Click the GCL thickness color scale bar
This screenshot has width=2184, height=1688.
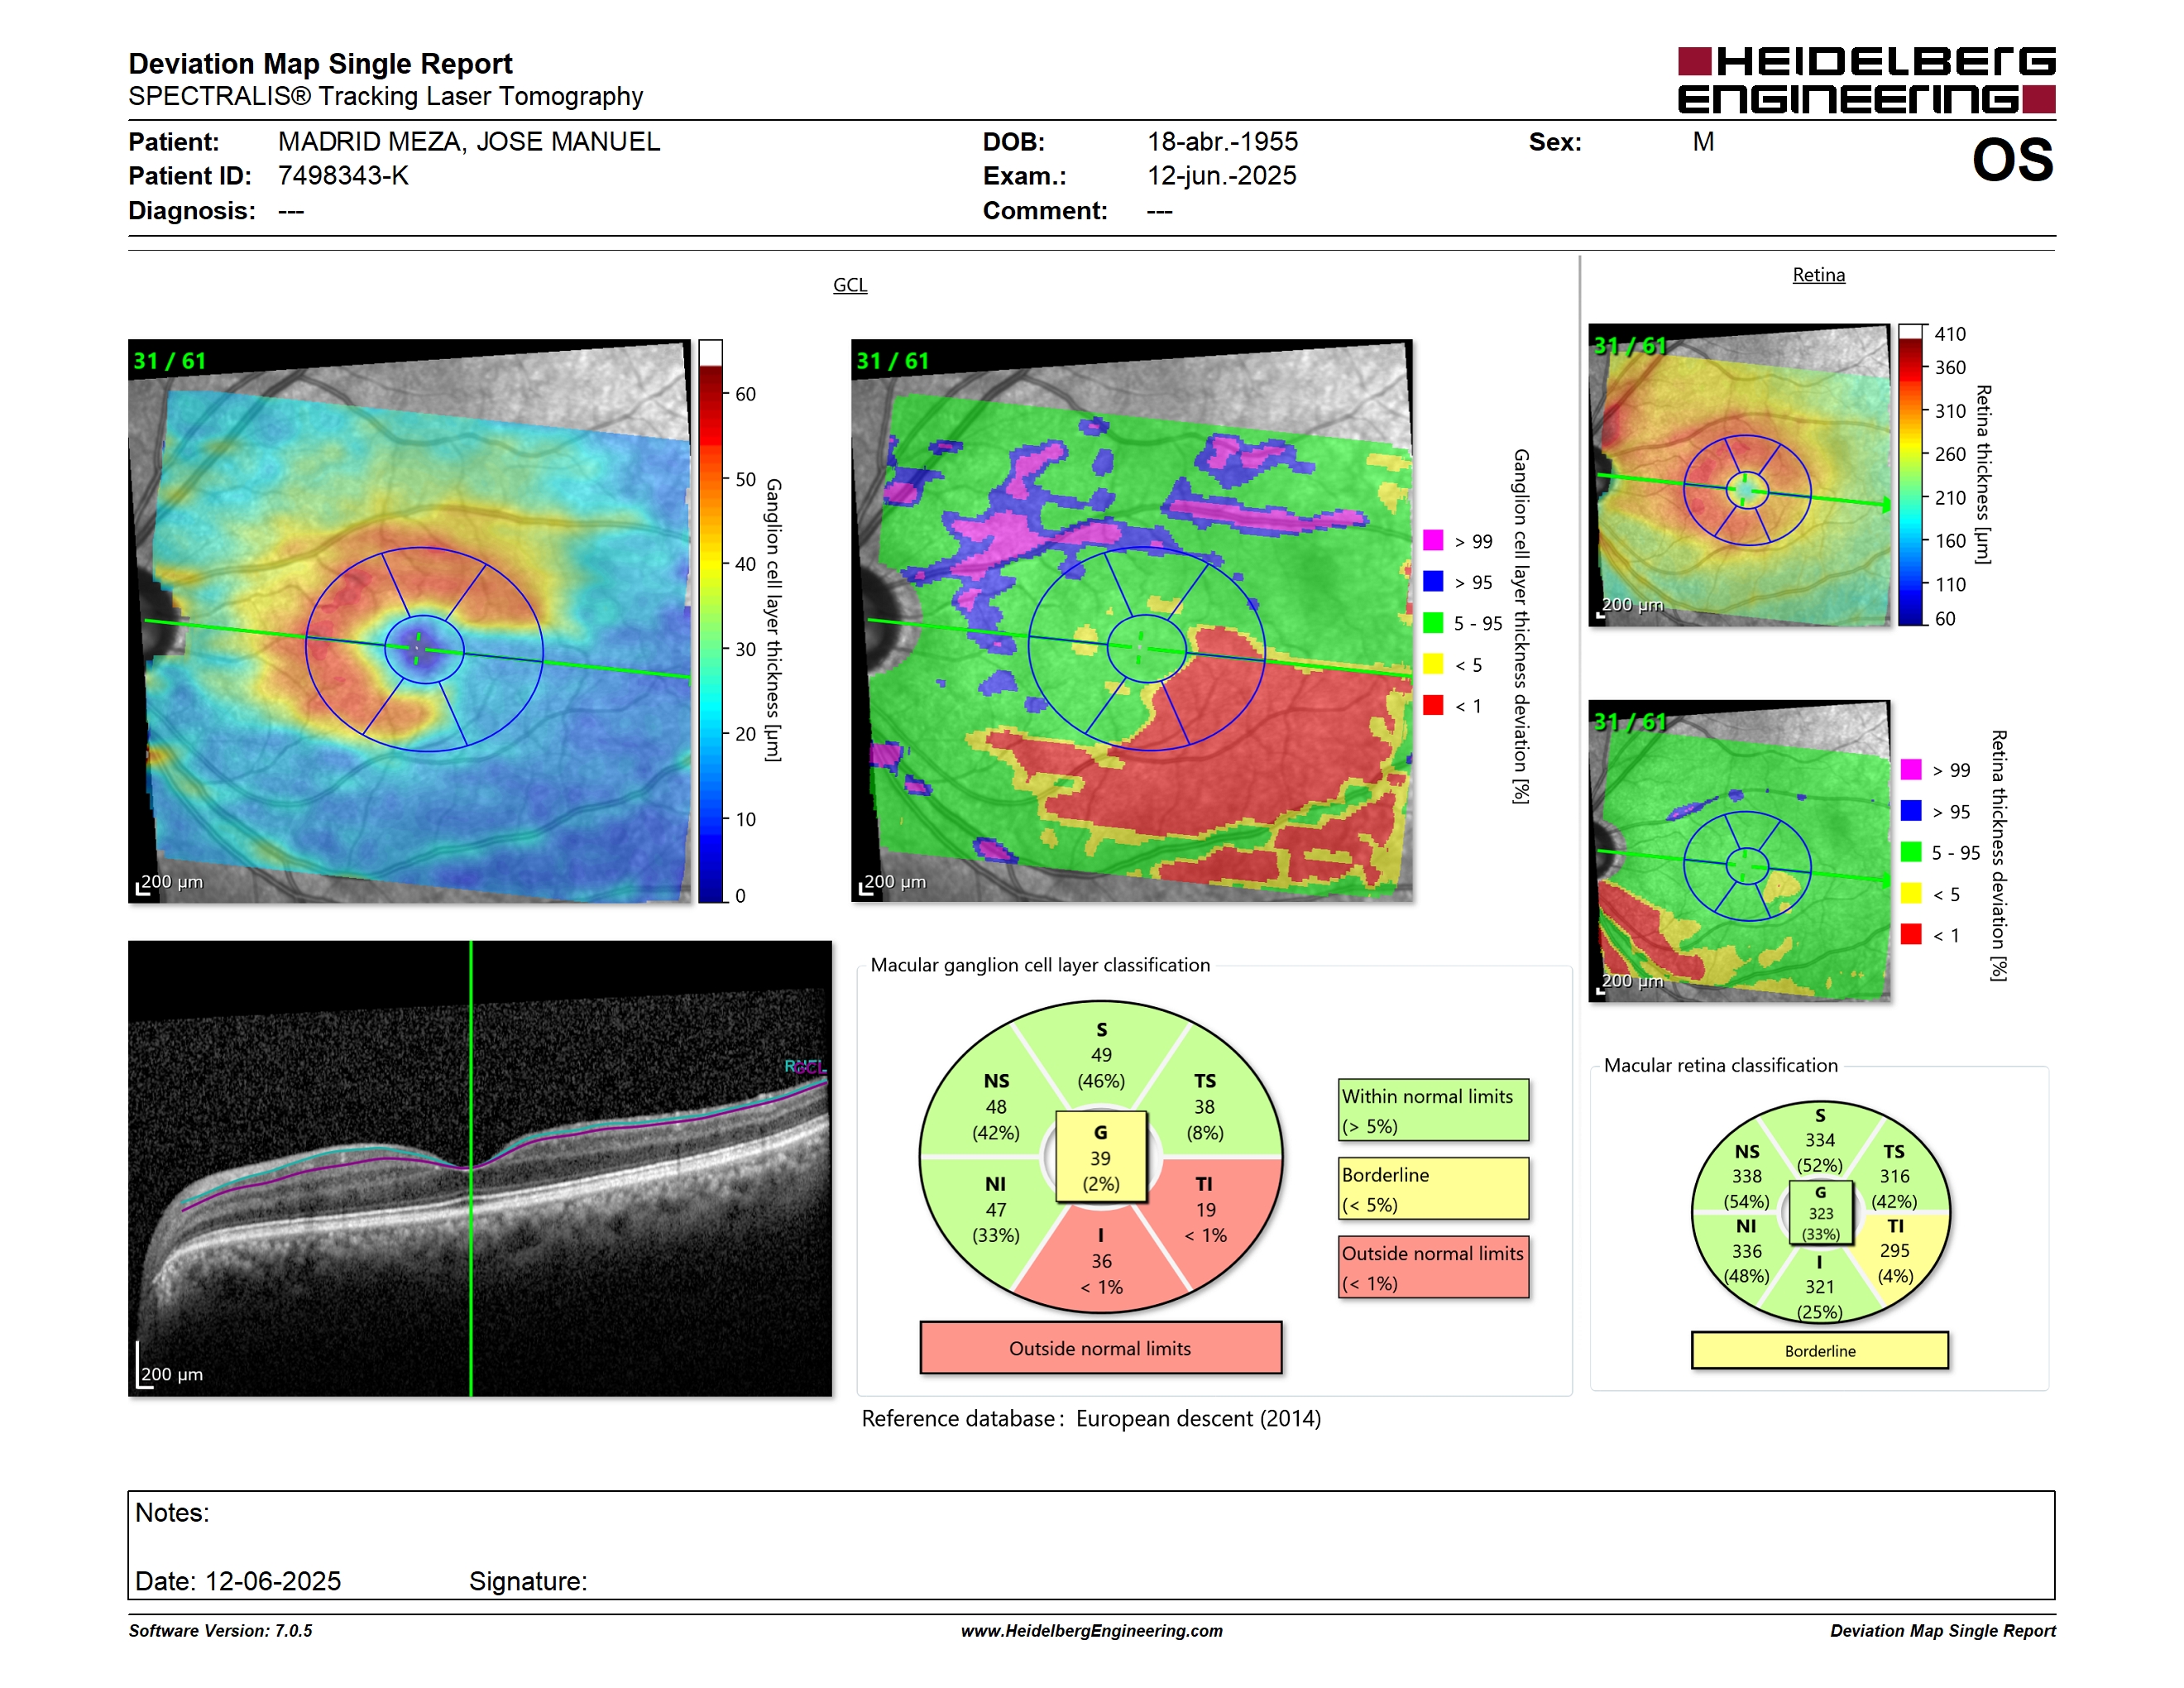710,621
